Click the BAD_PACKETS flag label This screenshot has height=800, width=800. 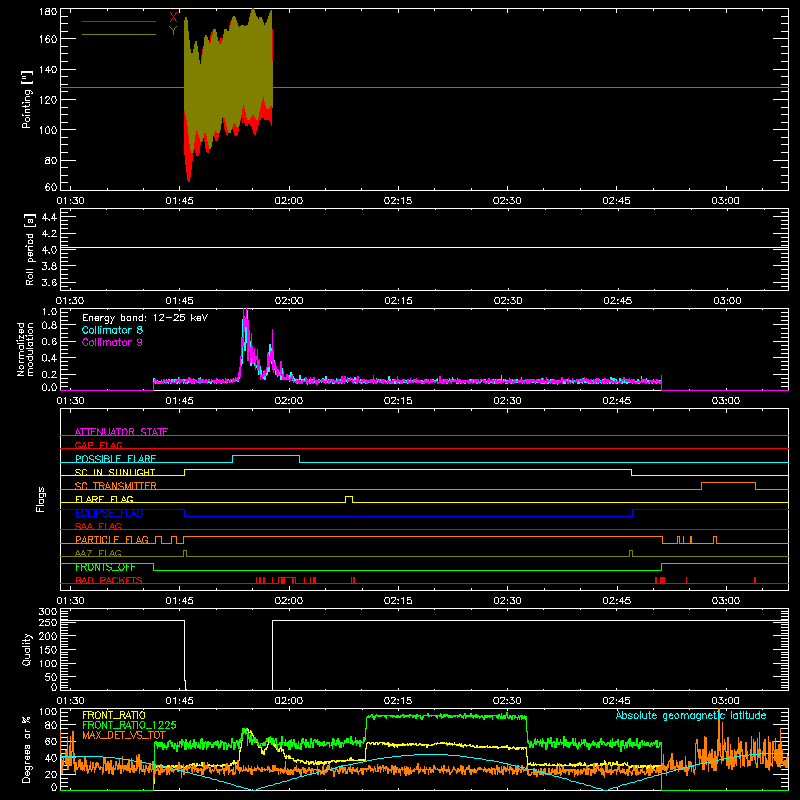(109, 580)
